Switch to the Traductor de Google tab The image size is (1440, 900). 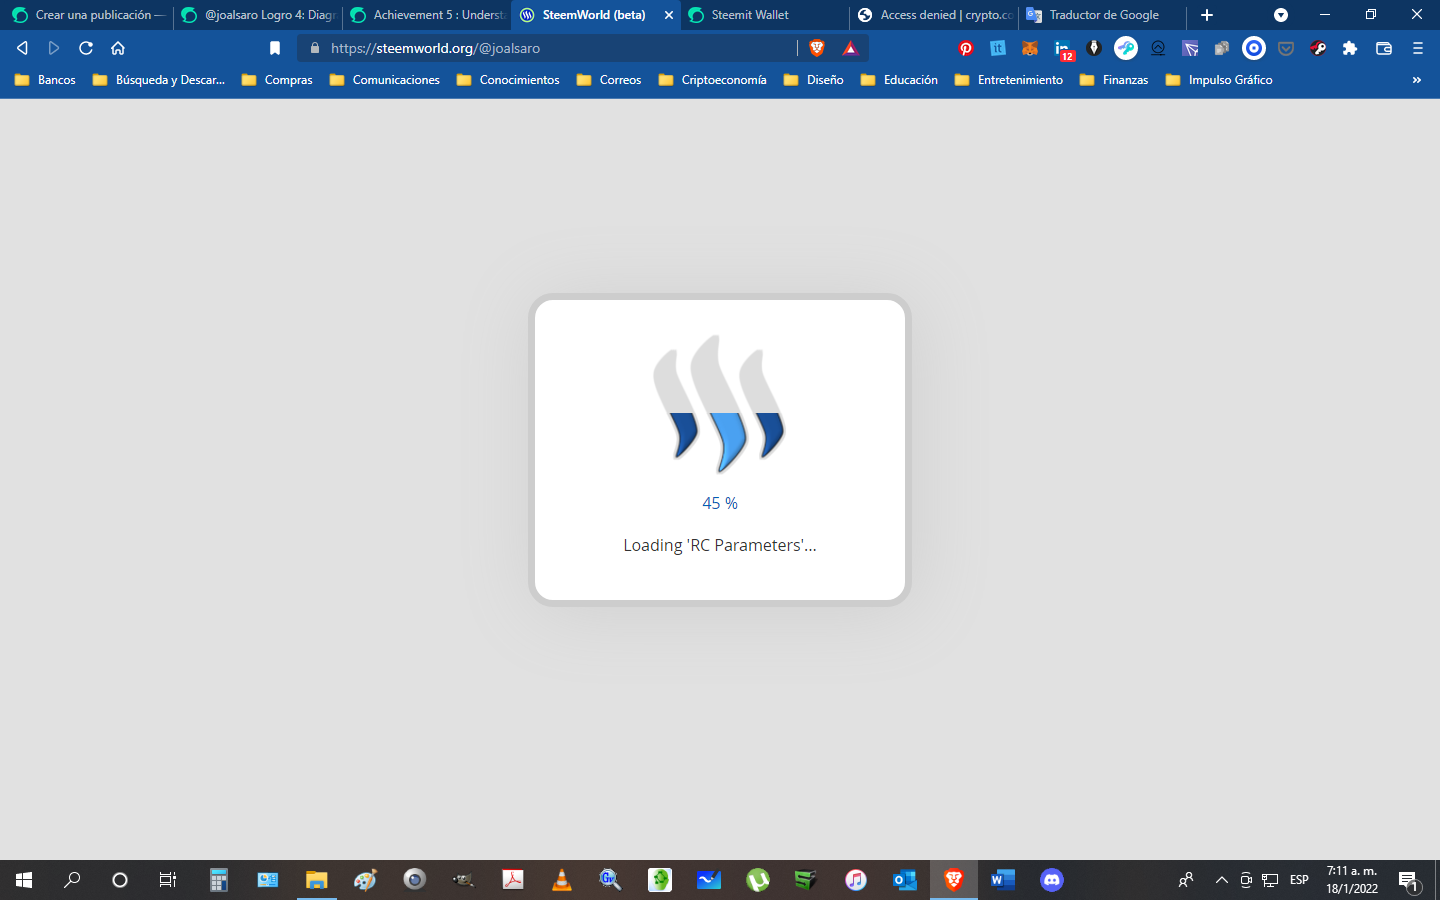(x=1102, y=15)
